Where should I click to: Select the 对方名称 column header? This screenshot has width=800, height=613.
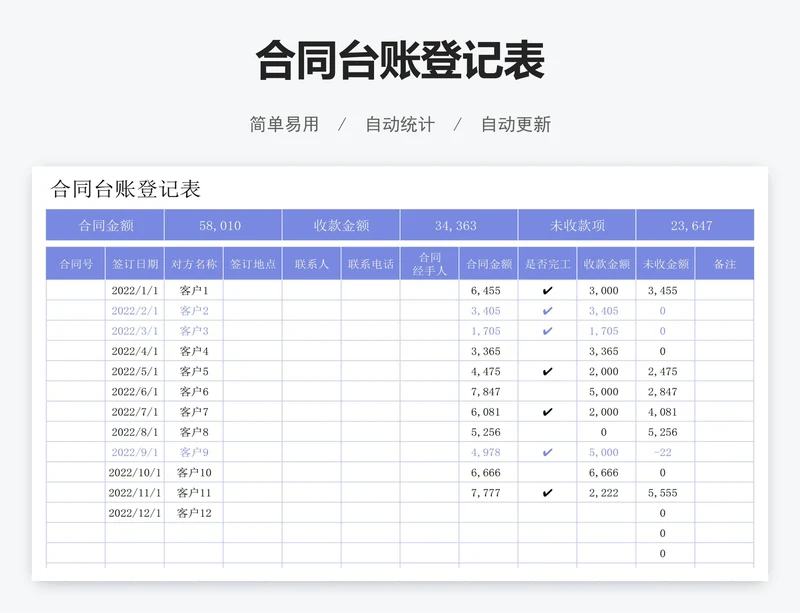click(x=194, y=264)
